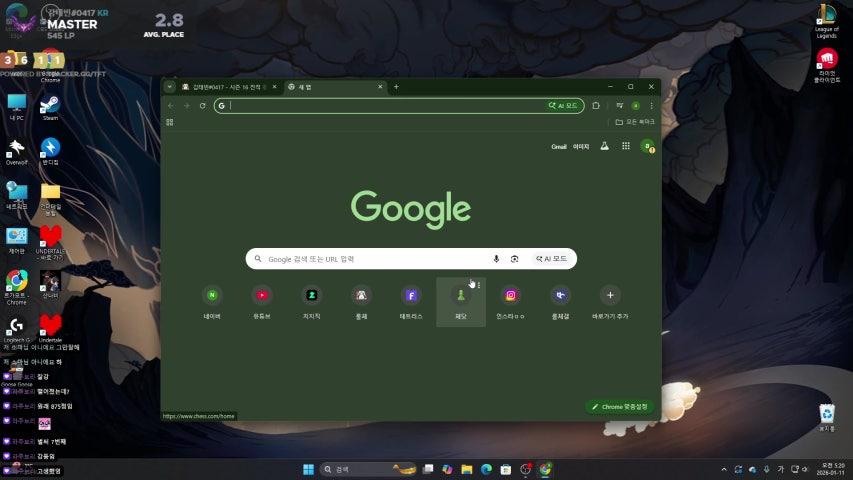This screenshot has height=480, width=853.
Task: Open the Instagram shortcut tile
Action: (510, 302)
